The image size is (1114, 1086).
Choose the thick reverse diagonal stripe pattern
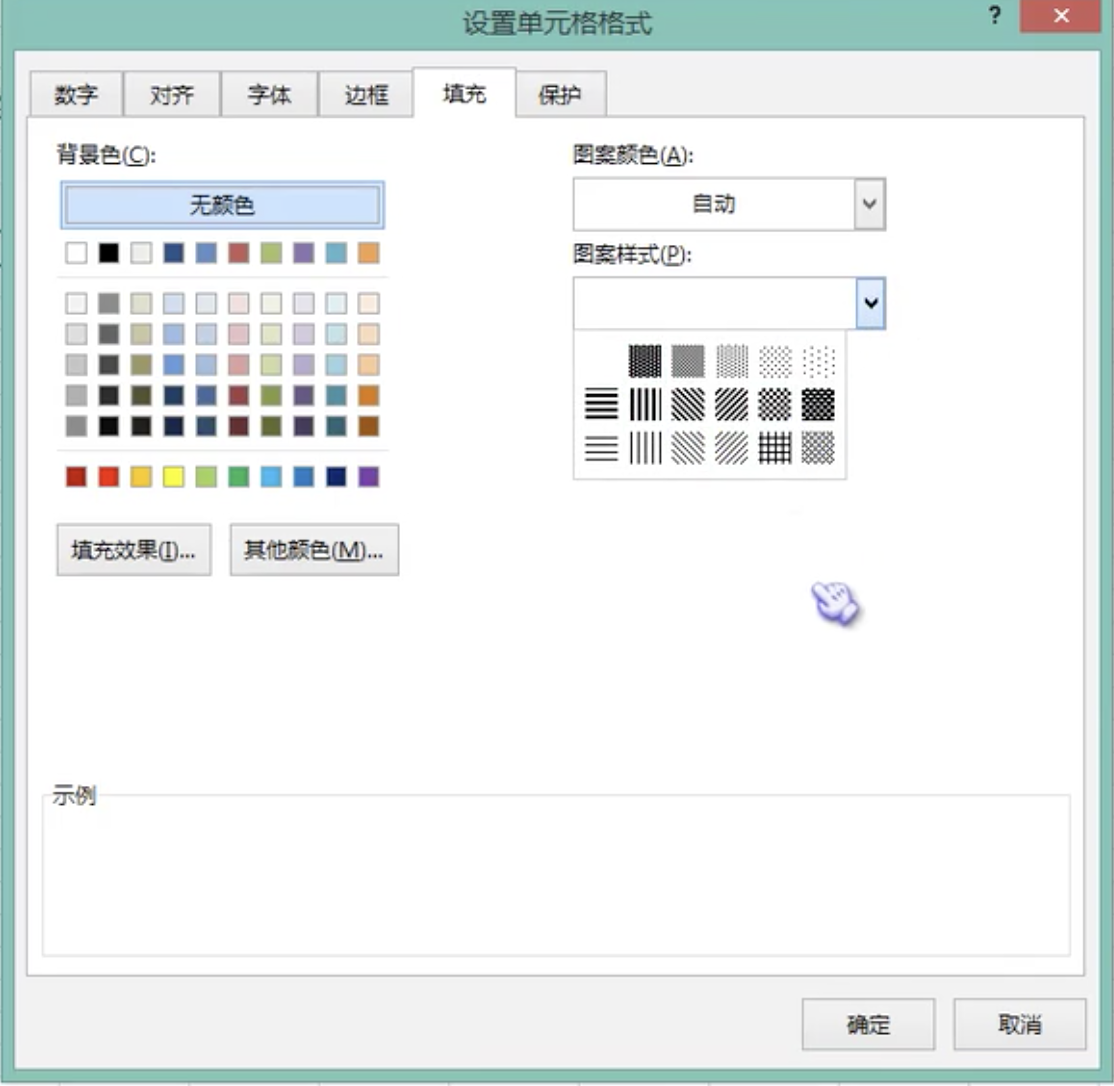pyautogui.click(x=688, y=405)
